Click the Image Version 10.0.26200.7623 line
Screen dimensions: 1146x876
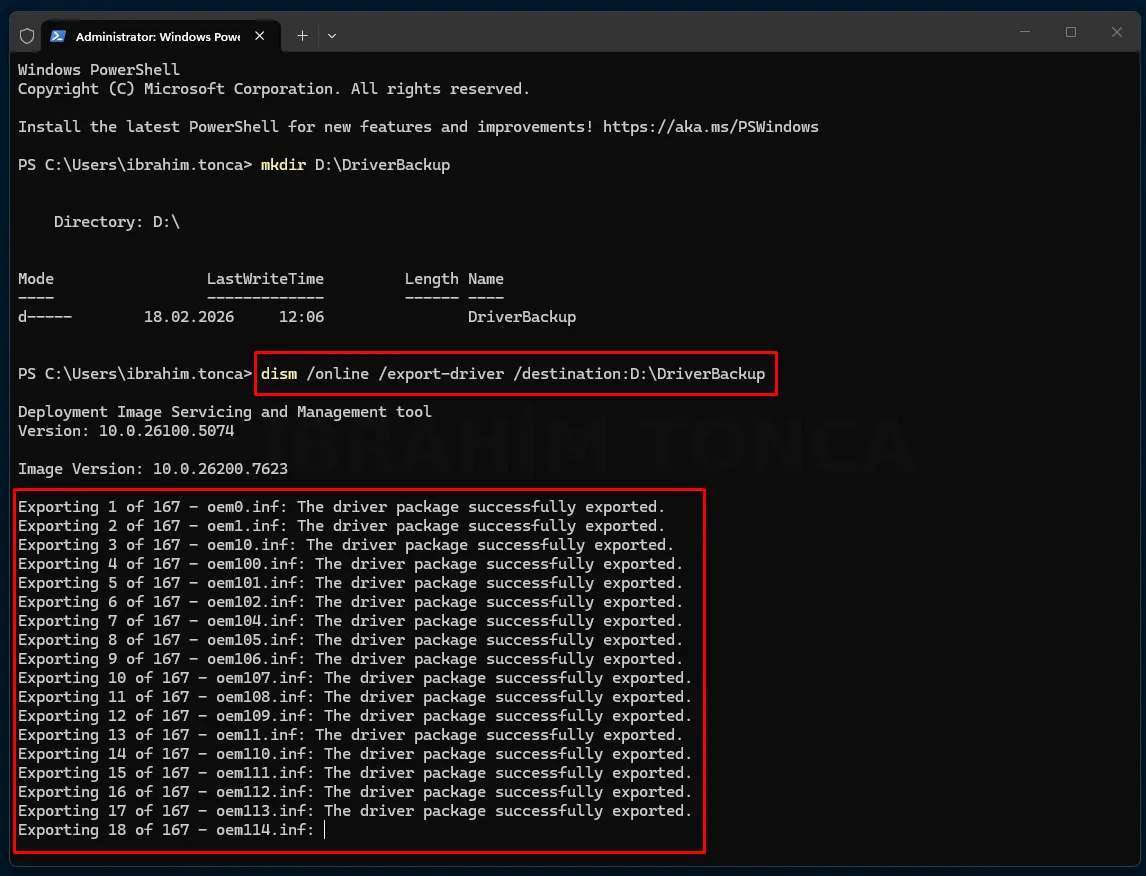tap(153, 469)
